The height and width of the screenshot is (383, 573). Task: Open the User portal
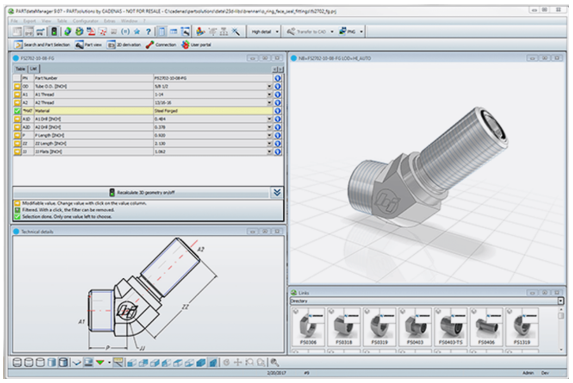tap(196, 45)
